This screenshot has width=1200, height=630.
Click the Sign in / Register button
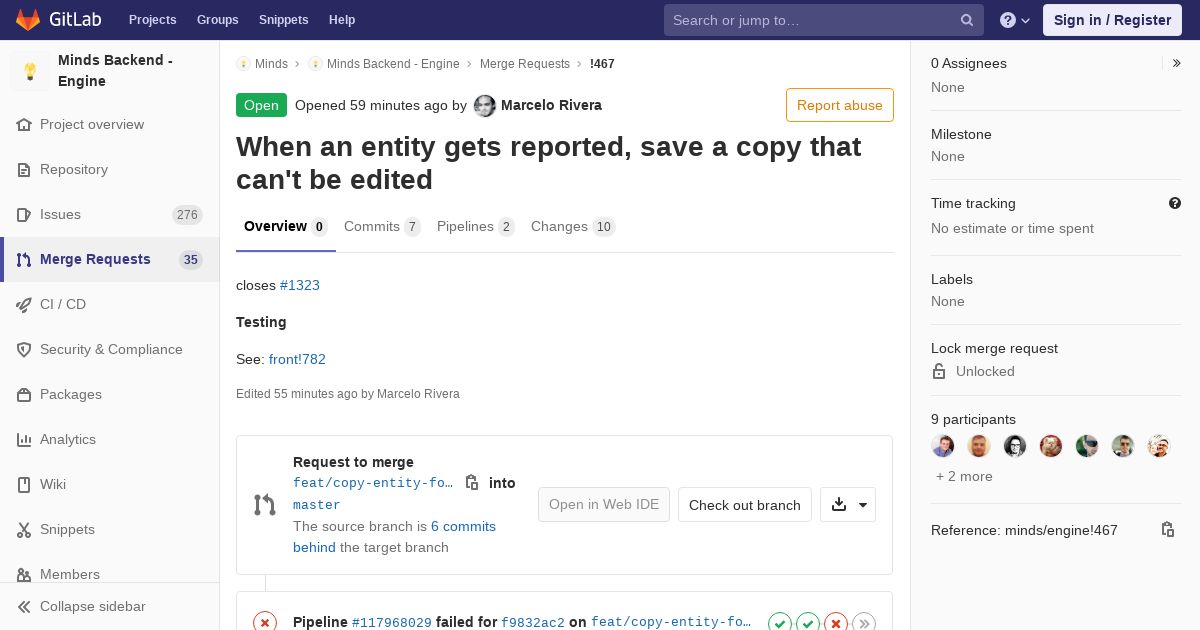pyautogui.click(x=1112, y=20)
